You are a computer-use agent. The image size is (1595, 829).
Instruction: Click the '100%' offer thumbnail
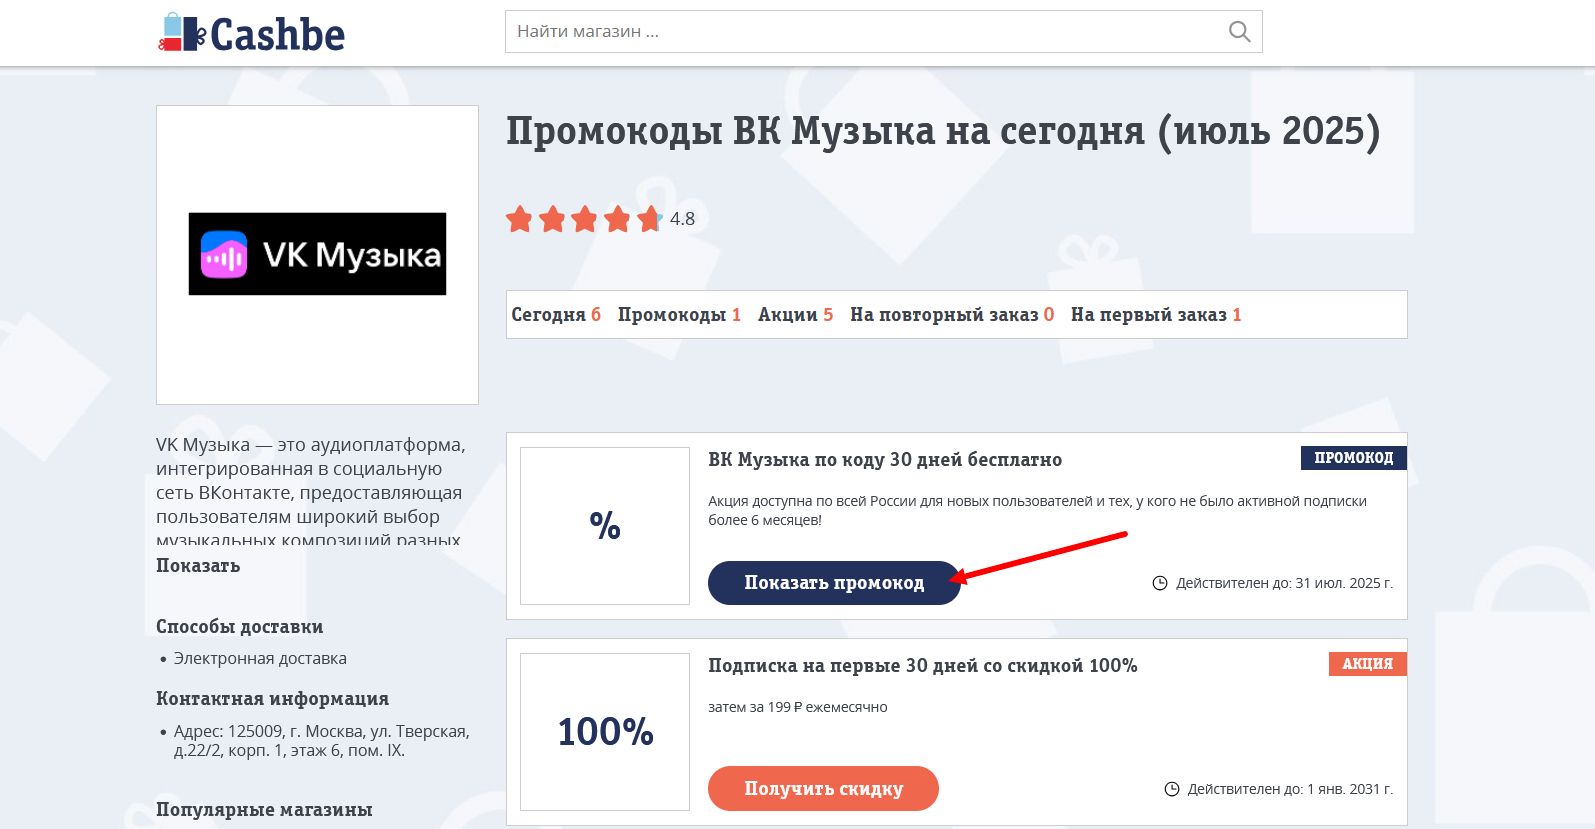click(x=605, y=732)
